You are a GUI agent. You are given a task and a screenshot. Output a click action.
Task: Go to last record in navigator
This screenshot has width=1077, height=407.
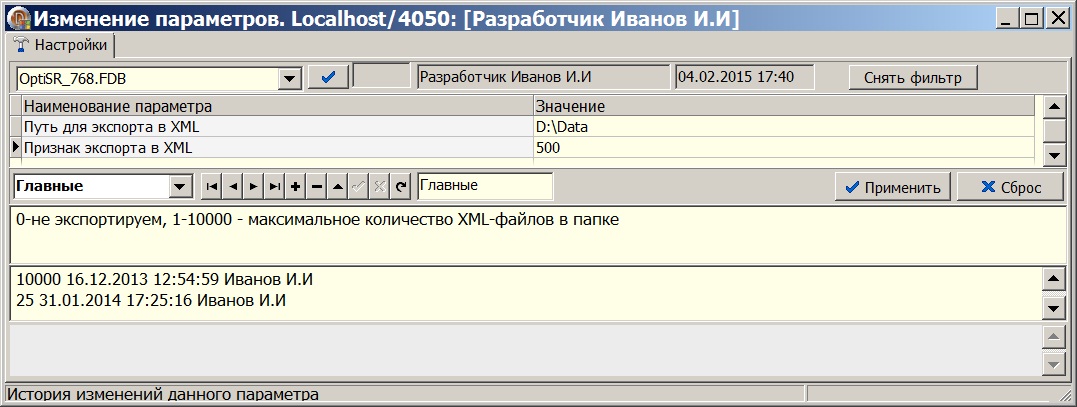point(275,187)
